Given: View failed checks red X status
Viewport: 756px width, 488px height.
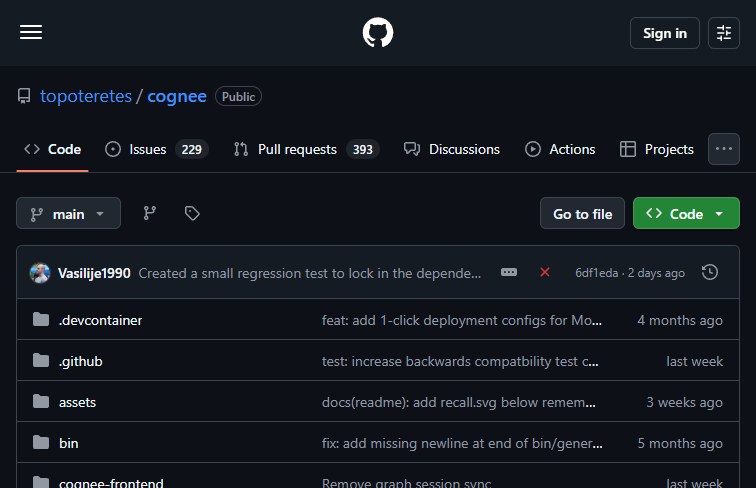Looking at the screenshot, I should coord(545,272).
